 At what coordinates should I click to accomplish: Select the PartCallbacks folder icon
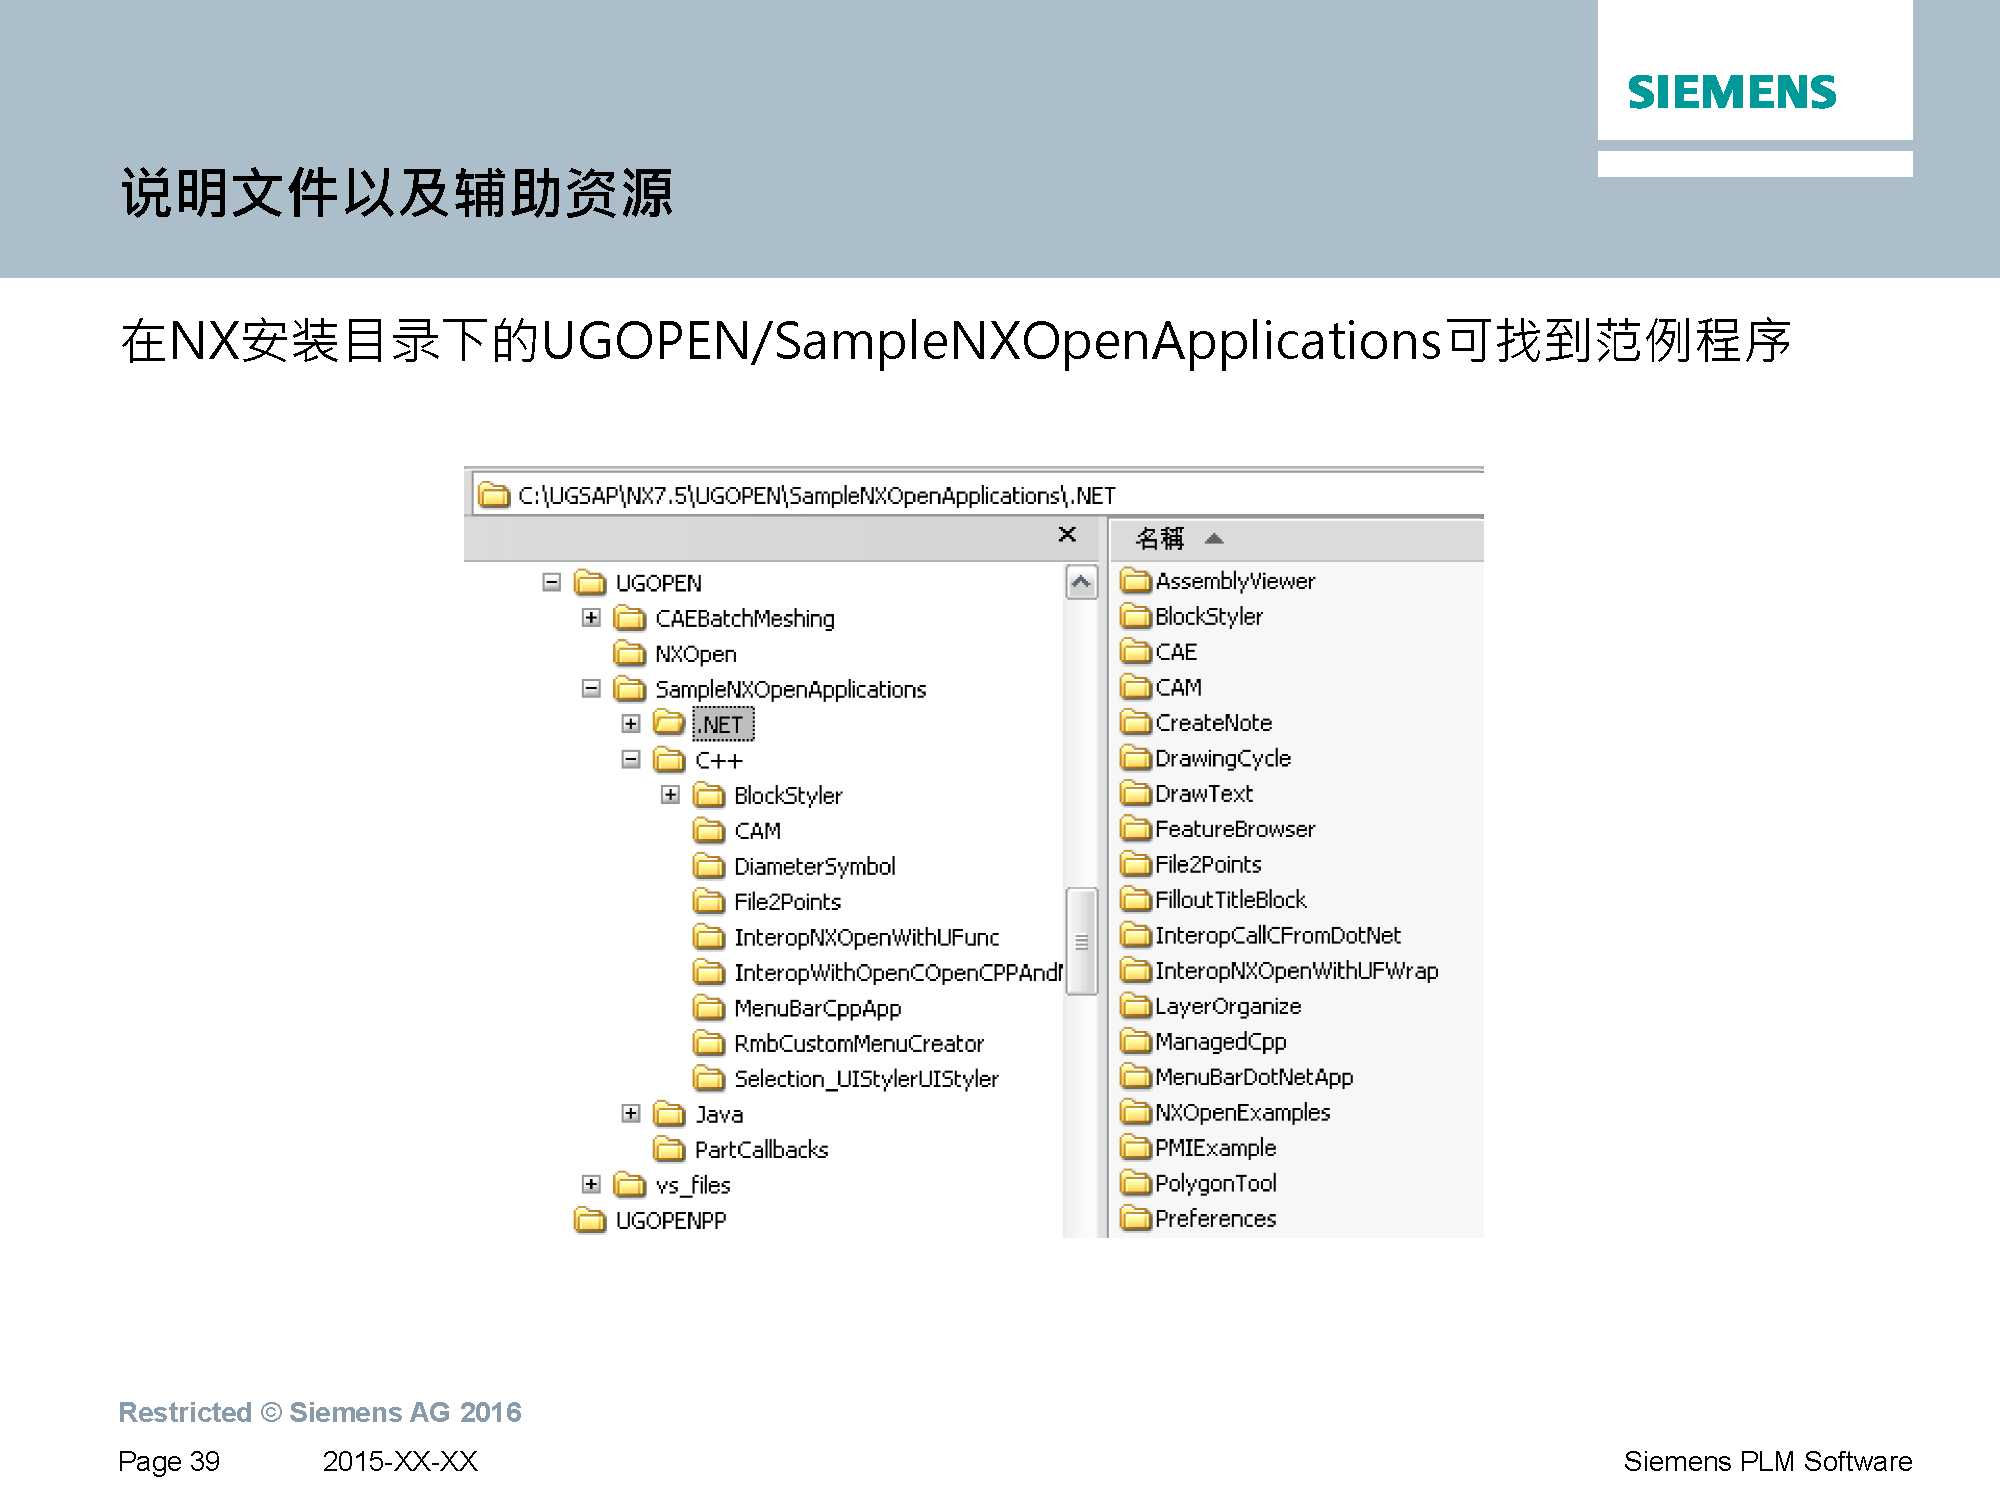click(x=669, y=1149)
